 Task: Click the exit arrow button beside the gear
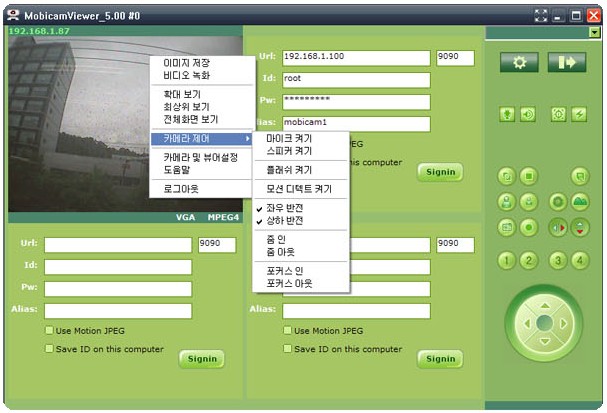coord(567,62)
